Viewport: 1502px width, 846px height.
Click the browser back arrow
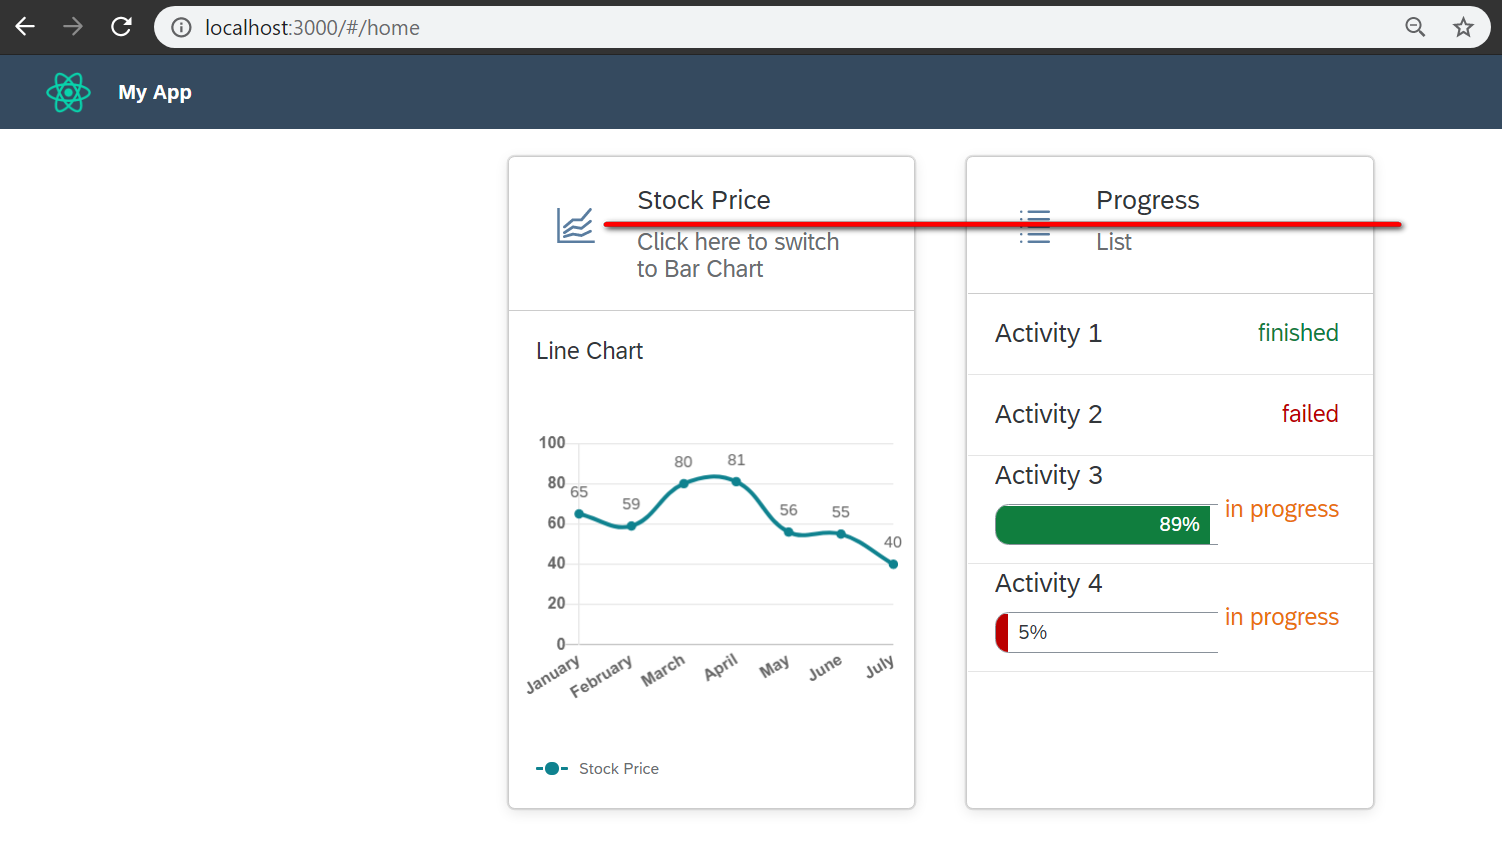pos(25,27)
